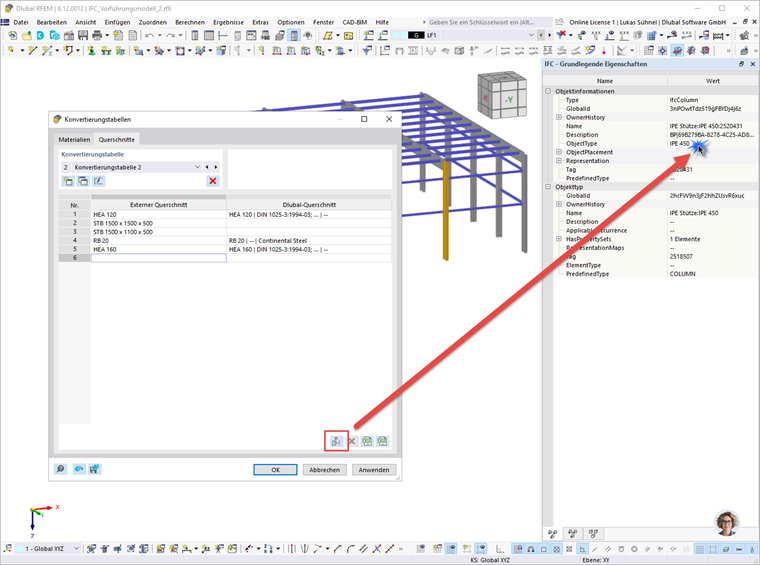This screenshot has width=760, height=565.
Task: Go to the previous conversion table arrow
Action: (x=207, y=167)
